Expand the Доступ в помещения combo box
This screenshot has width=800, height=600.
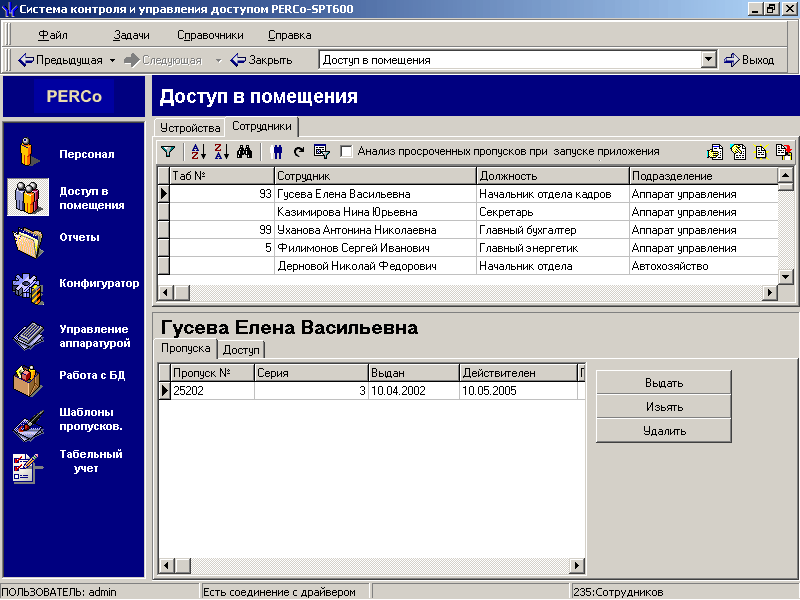tap(709, 60)
